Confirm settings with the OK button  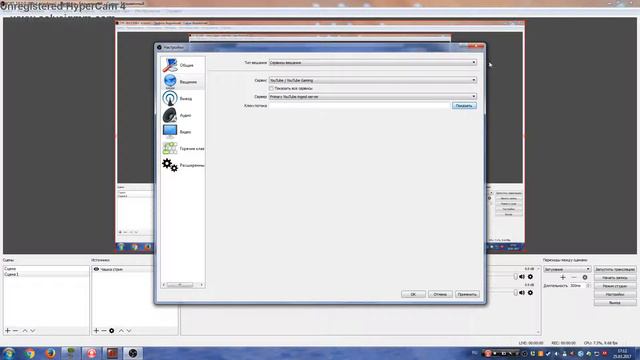coord(413,294)
